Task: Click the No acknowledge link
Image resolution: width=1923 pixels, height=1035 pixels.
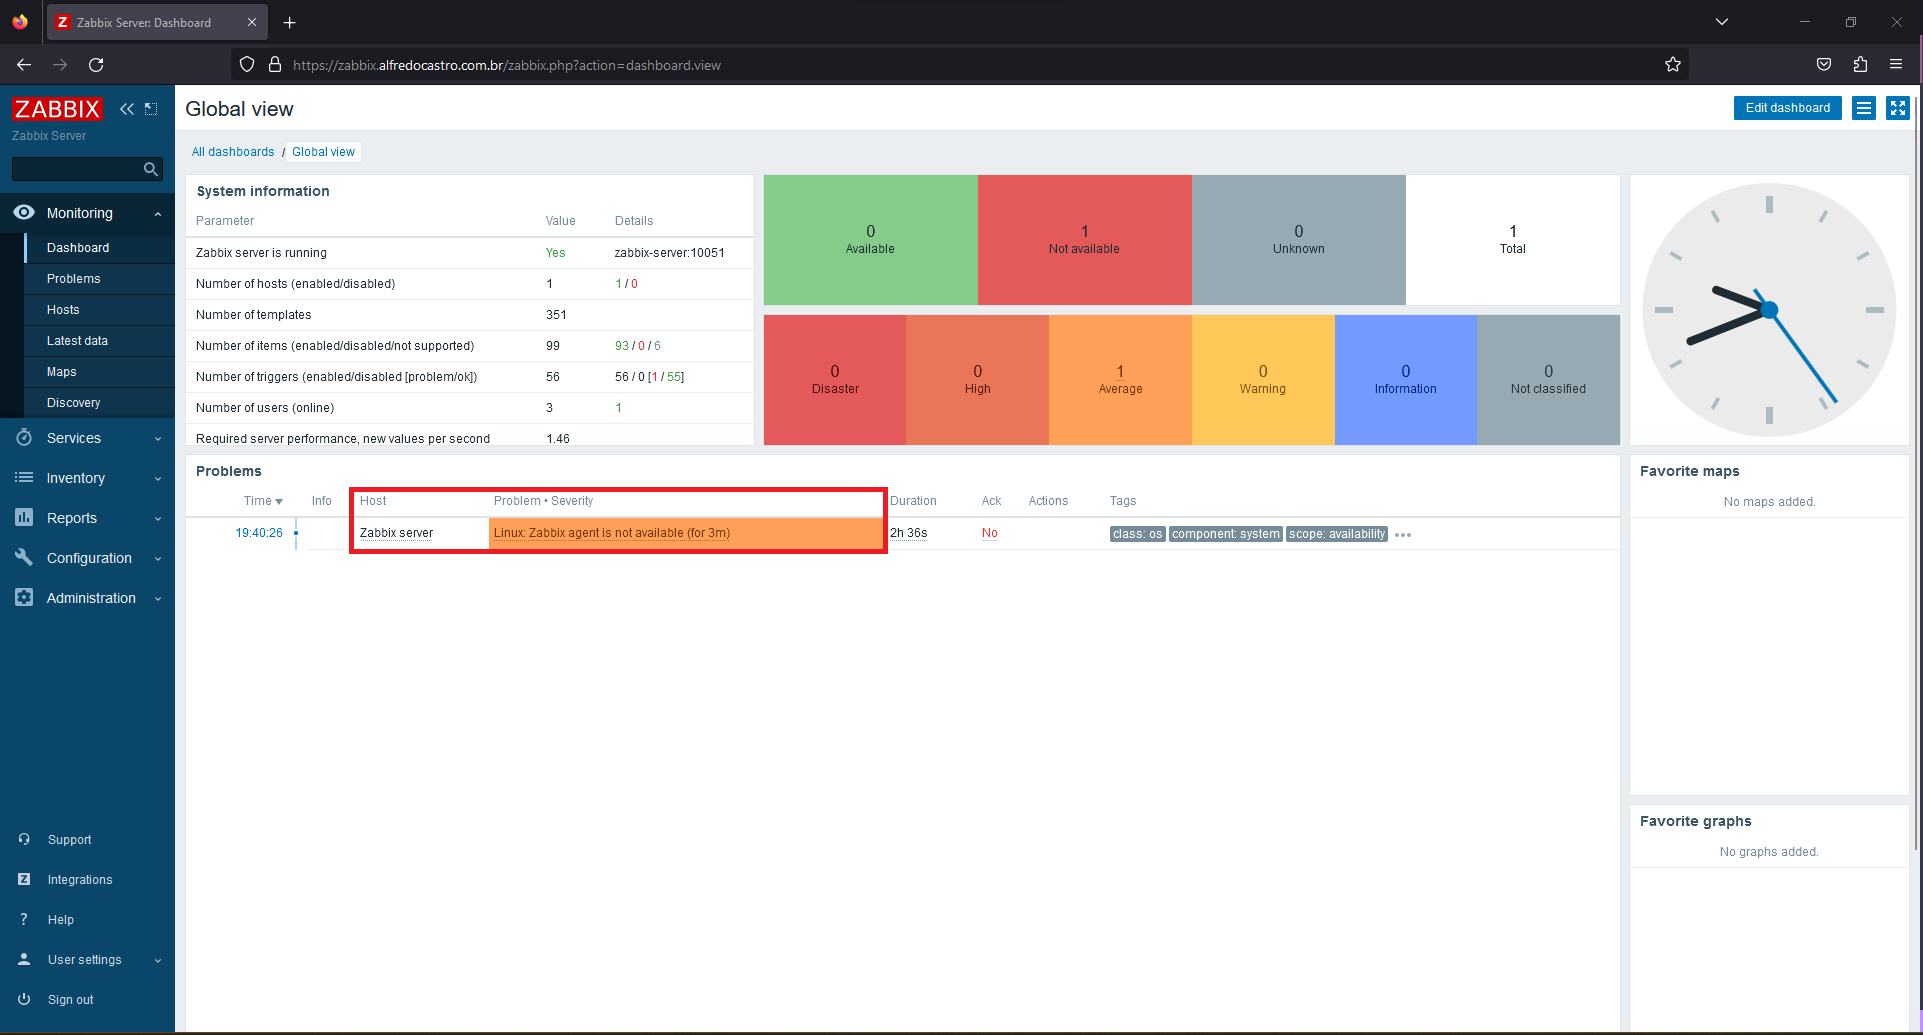Action: pos(990,533)
